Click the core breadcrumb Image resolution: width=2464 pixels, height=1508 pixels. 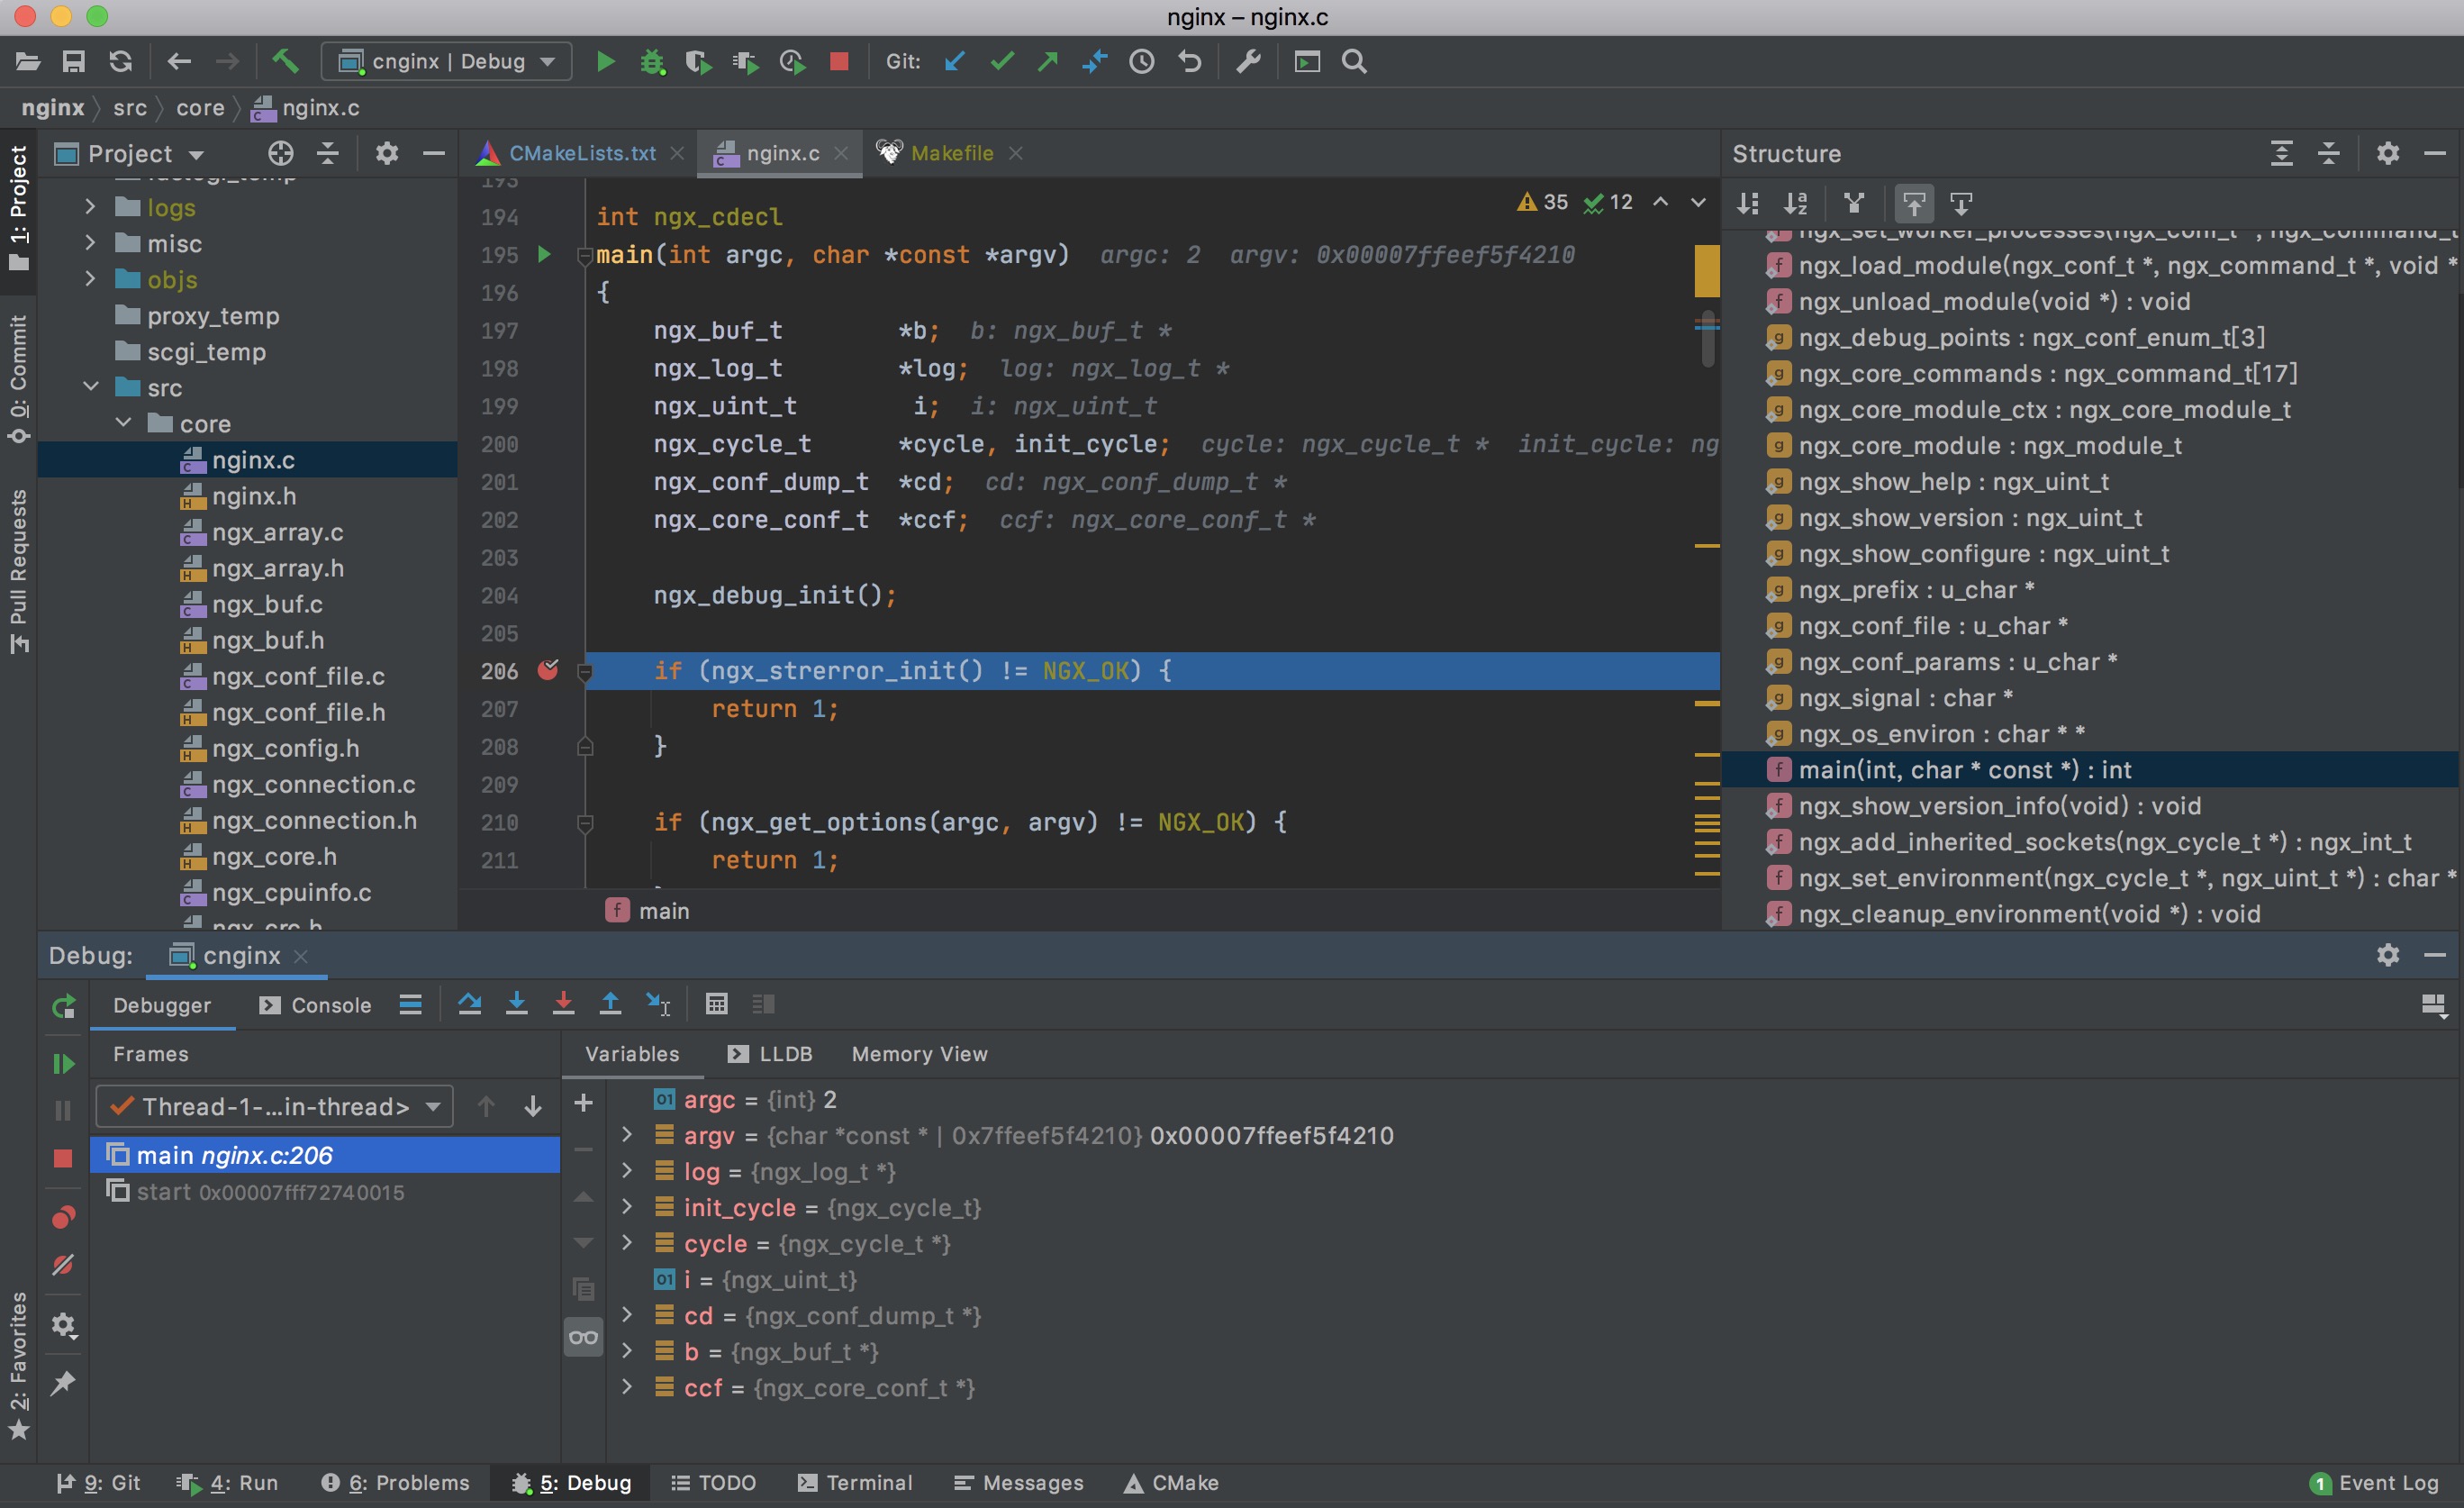(x=200, y=108)
